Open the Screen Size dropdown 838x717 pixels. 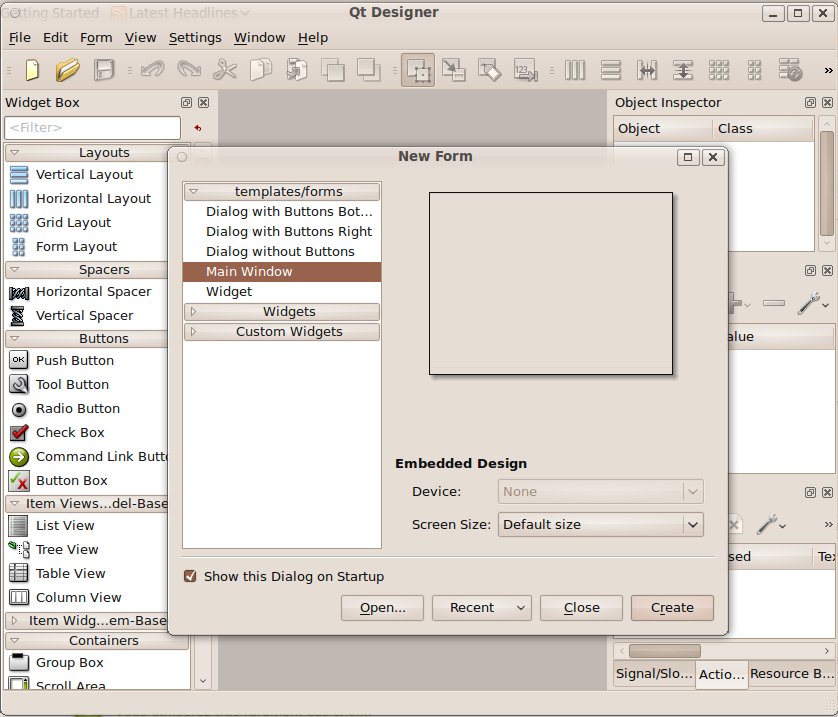601,524
